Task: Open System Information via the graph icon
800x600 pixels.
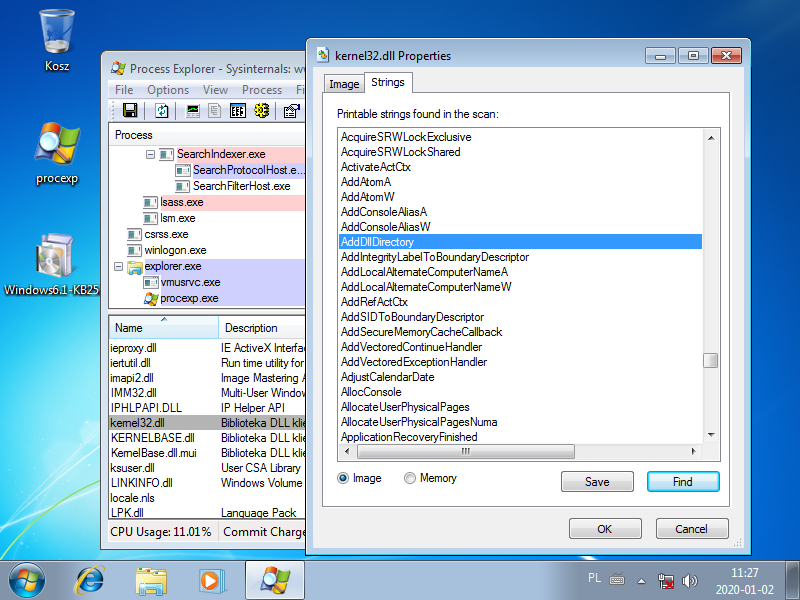Action: pyautogui.click(x=192, y=111)
